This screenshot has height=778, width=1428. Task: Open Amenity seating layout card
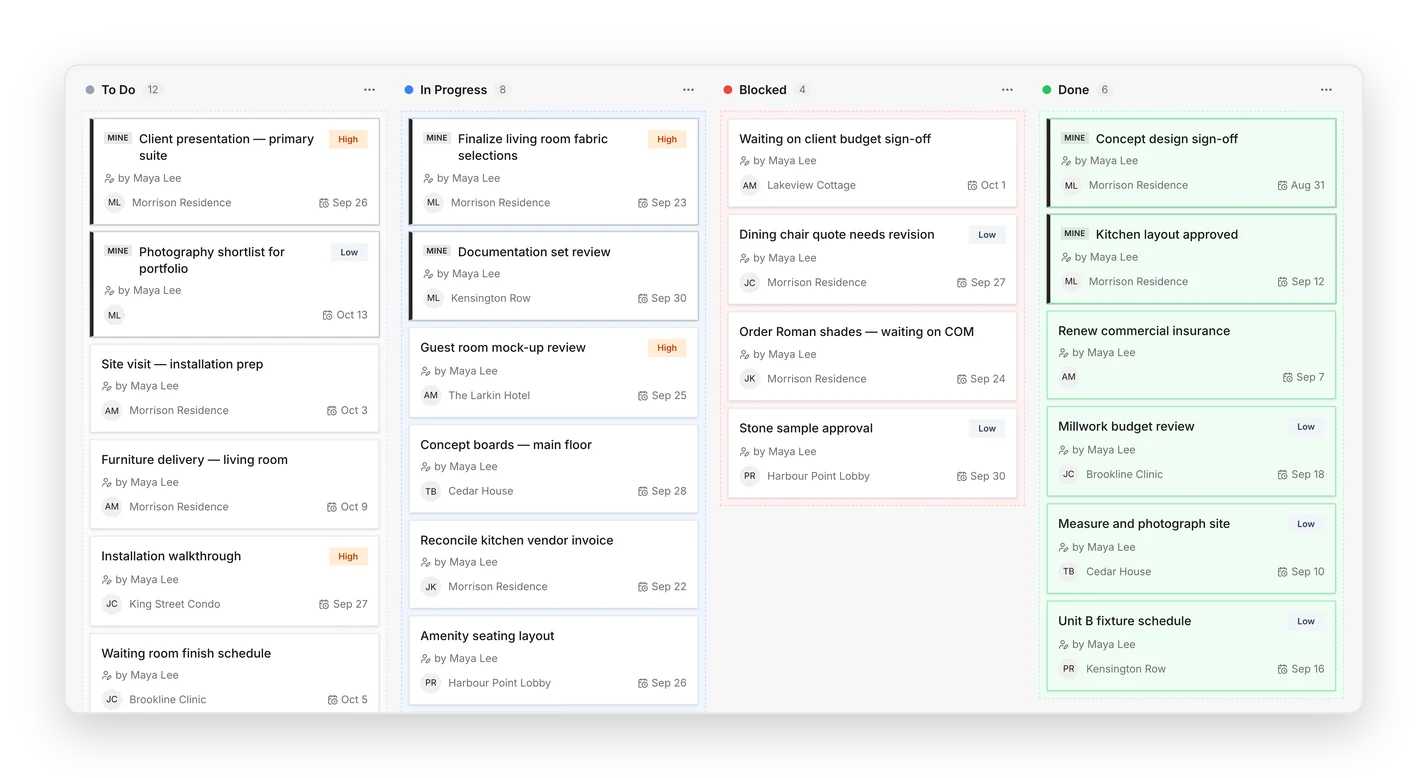[554, 660]
